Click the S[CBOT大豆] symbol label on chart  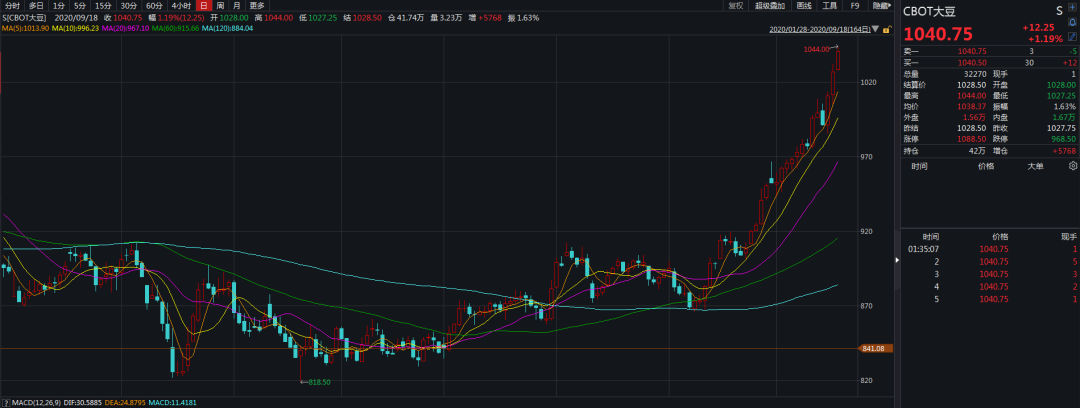pyautogui.click(x=26, y=18)
